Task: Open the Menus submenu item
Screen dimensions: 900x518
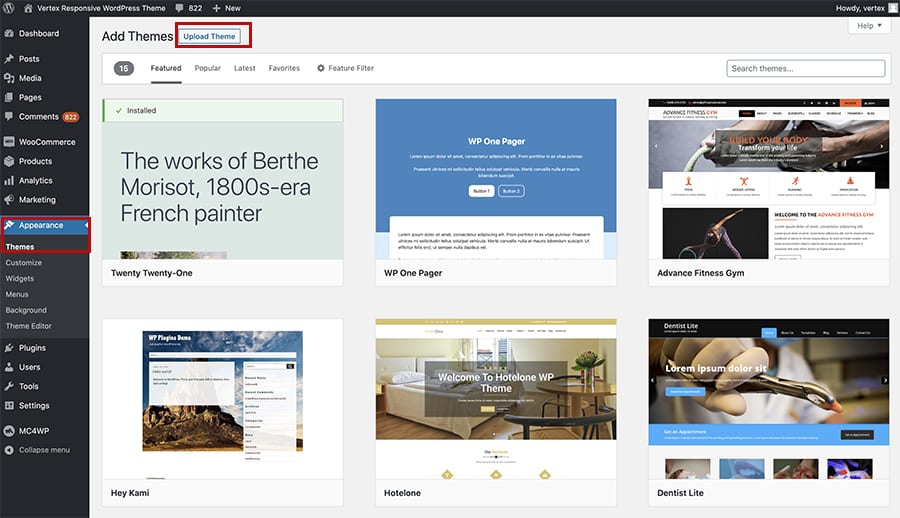Action: 17,294
